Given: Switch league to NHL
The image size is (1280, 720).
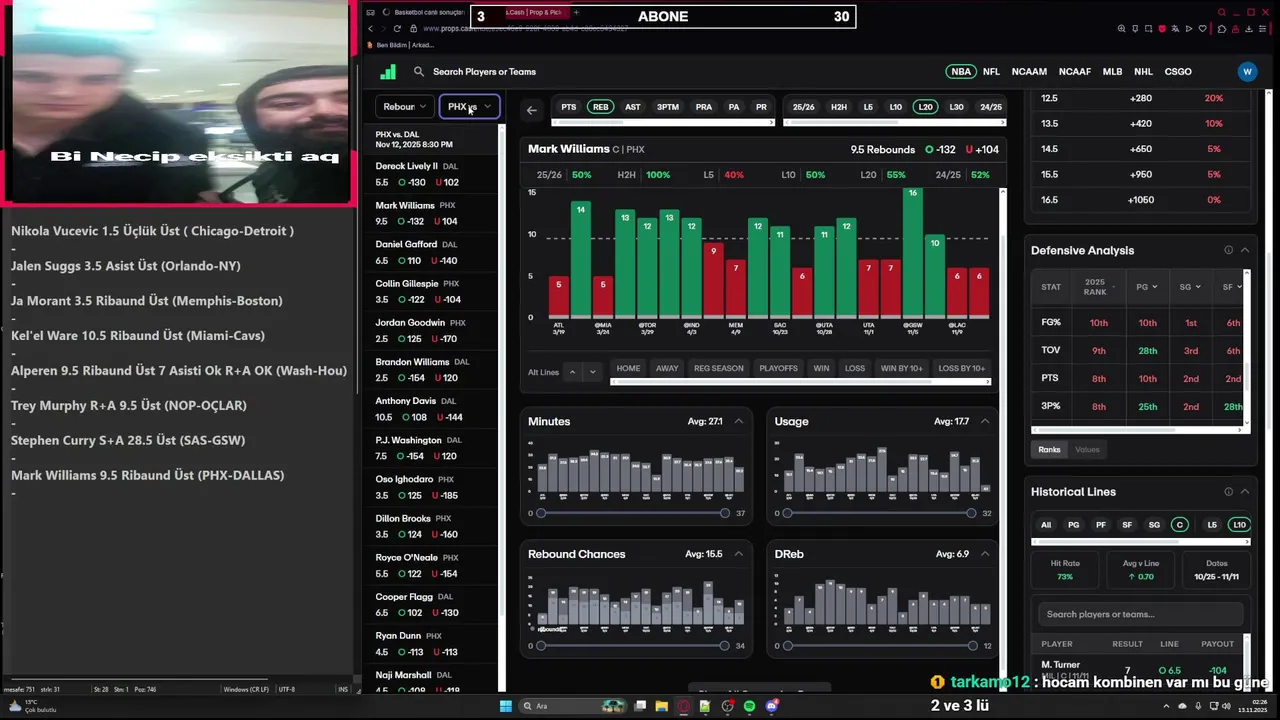Looking at the screenshot, I should coord(1143,72).
